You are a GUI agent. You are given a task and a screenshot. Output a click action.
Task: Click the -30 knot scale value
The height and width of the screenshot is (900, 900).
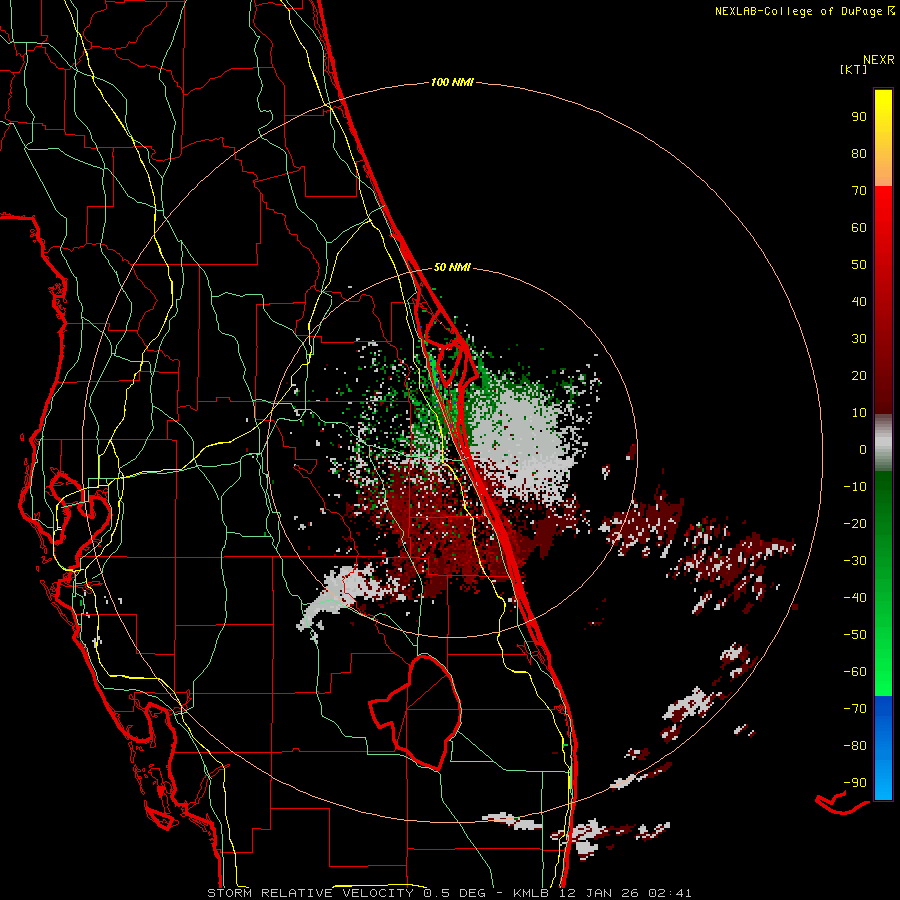tap(855, 561)
